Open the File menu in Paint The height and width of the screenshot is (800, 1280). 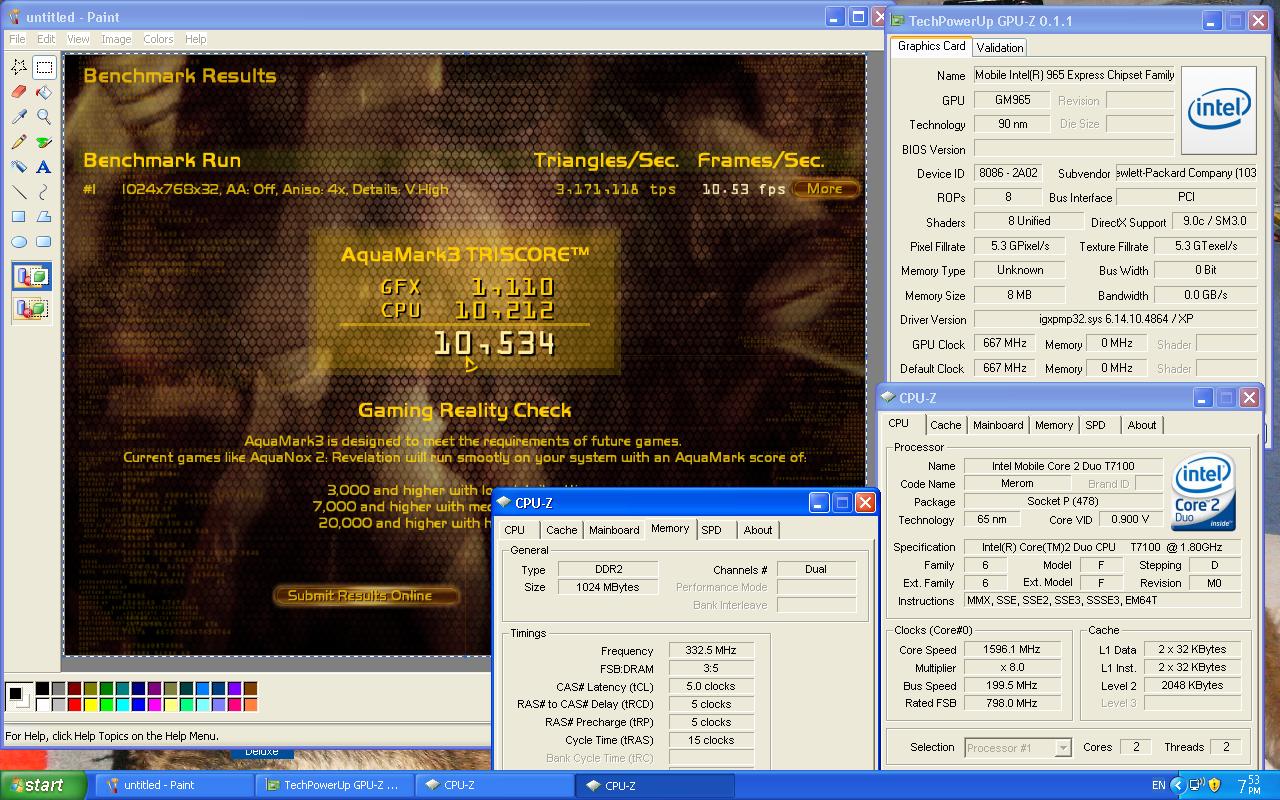click(x=17, y=39)
